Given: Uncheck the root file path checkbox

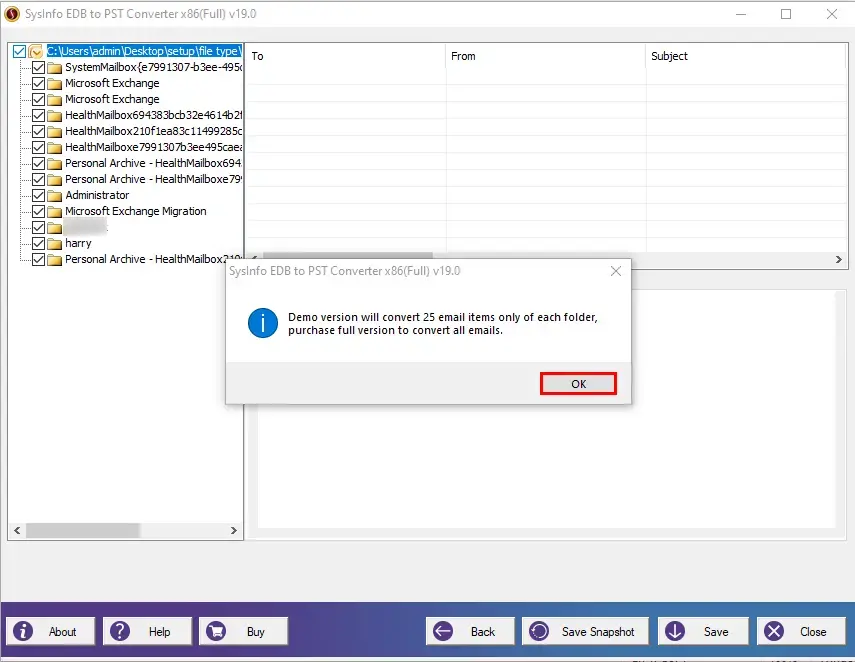Looking at the screenshot, I should 19,51.
